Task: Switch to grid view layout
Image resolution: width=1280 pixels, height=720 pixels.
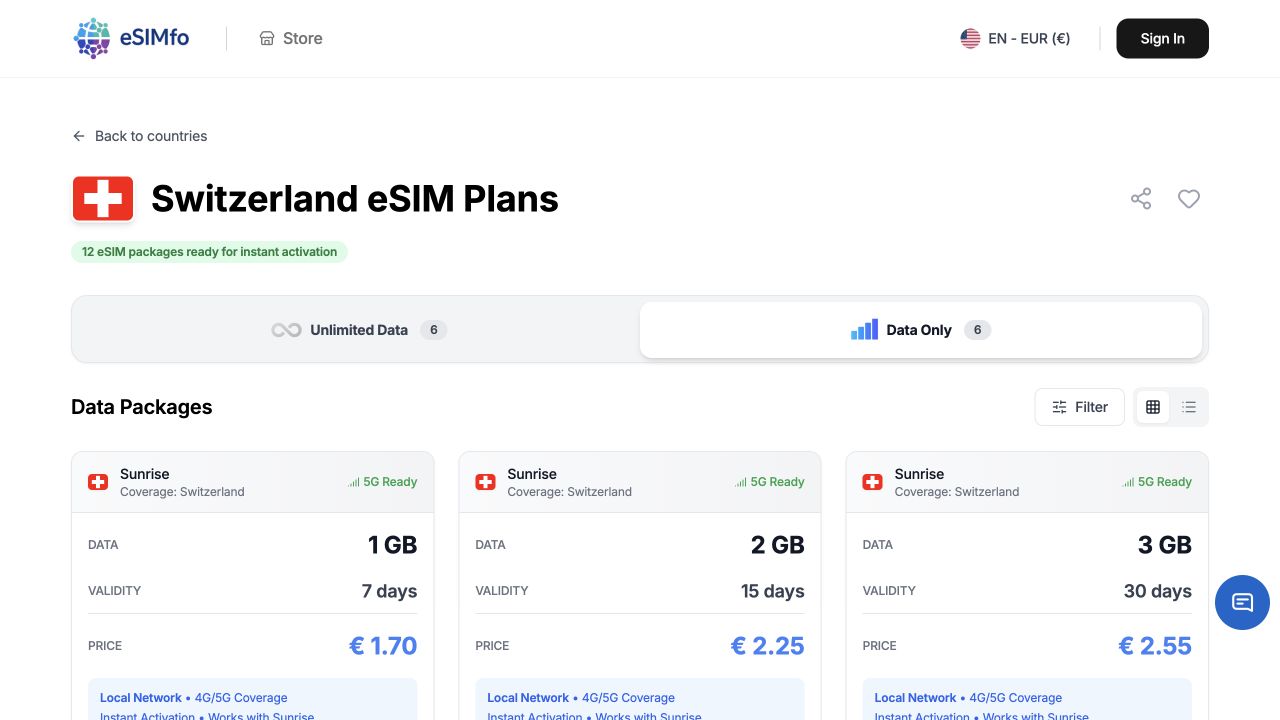Action: [x=1153, y=407]
